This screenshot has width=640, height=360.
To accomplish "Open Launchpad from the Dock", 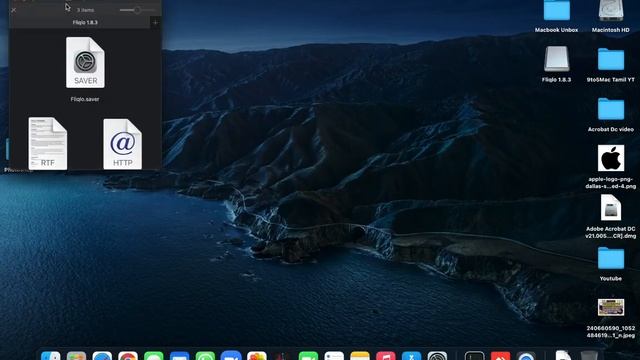I will 76,356.
